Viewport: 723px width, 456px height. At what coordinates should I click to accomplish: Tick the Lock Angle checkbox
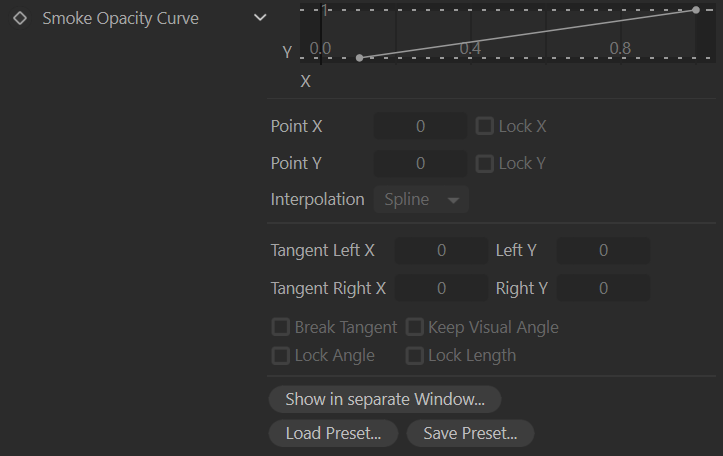(x=281, y=355)
